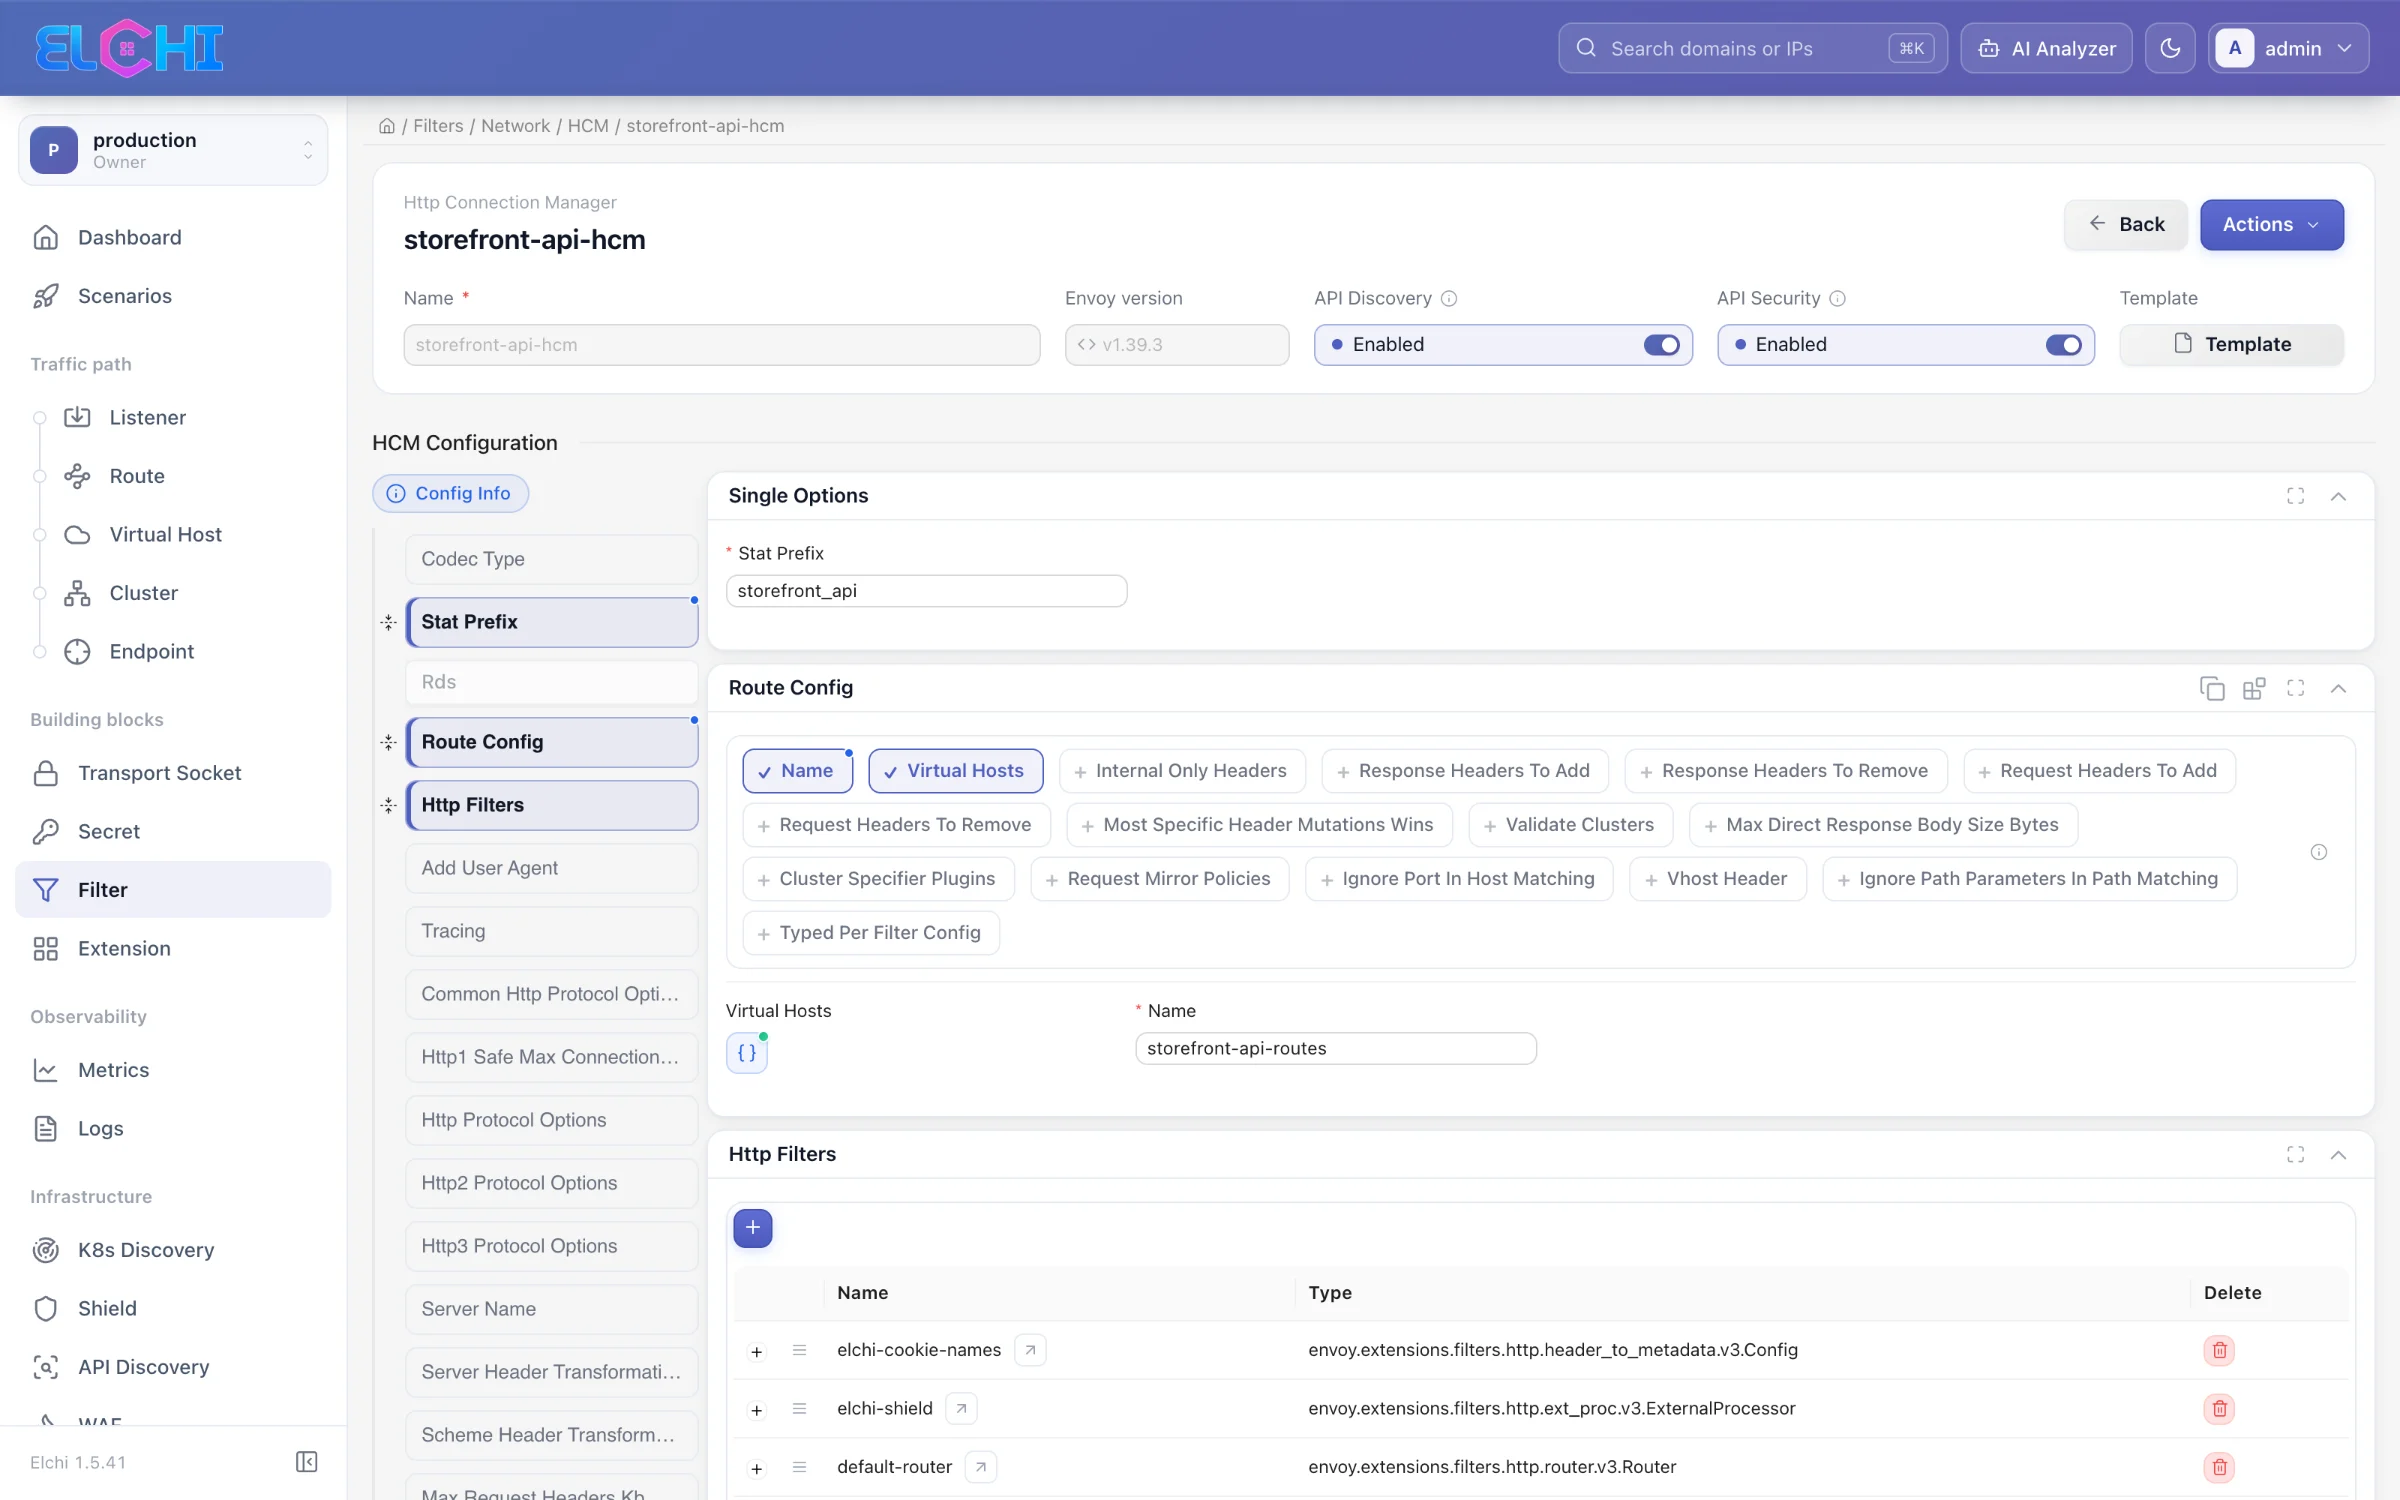
Task: Open Config Info
Action: (x=450, y=494)
